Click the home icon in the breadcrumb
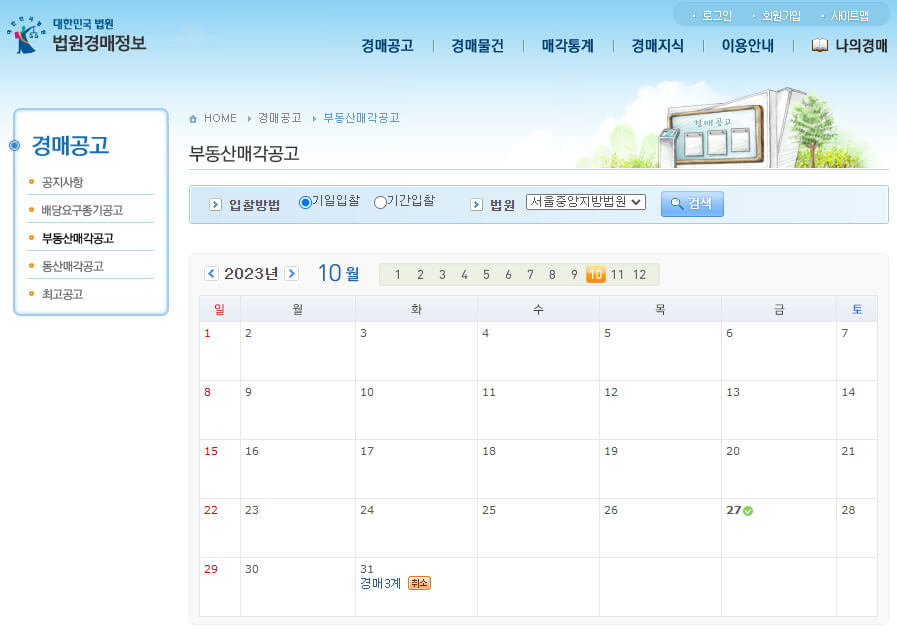 click(x=194, y=117)
